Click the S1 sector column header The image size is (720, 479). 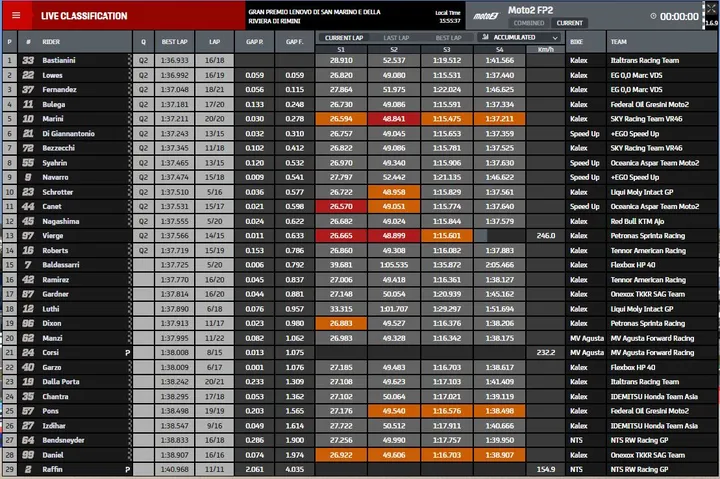click(x=341, y=50)
